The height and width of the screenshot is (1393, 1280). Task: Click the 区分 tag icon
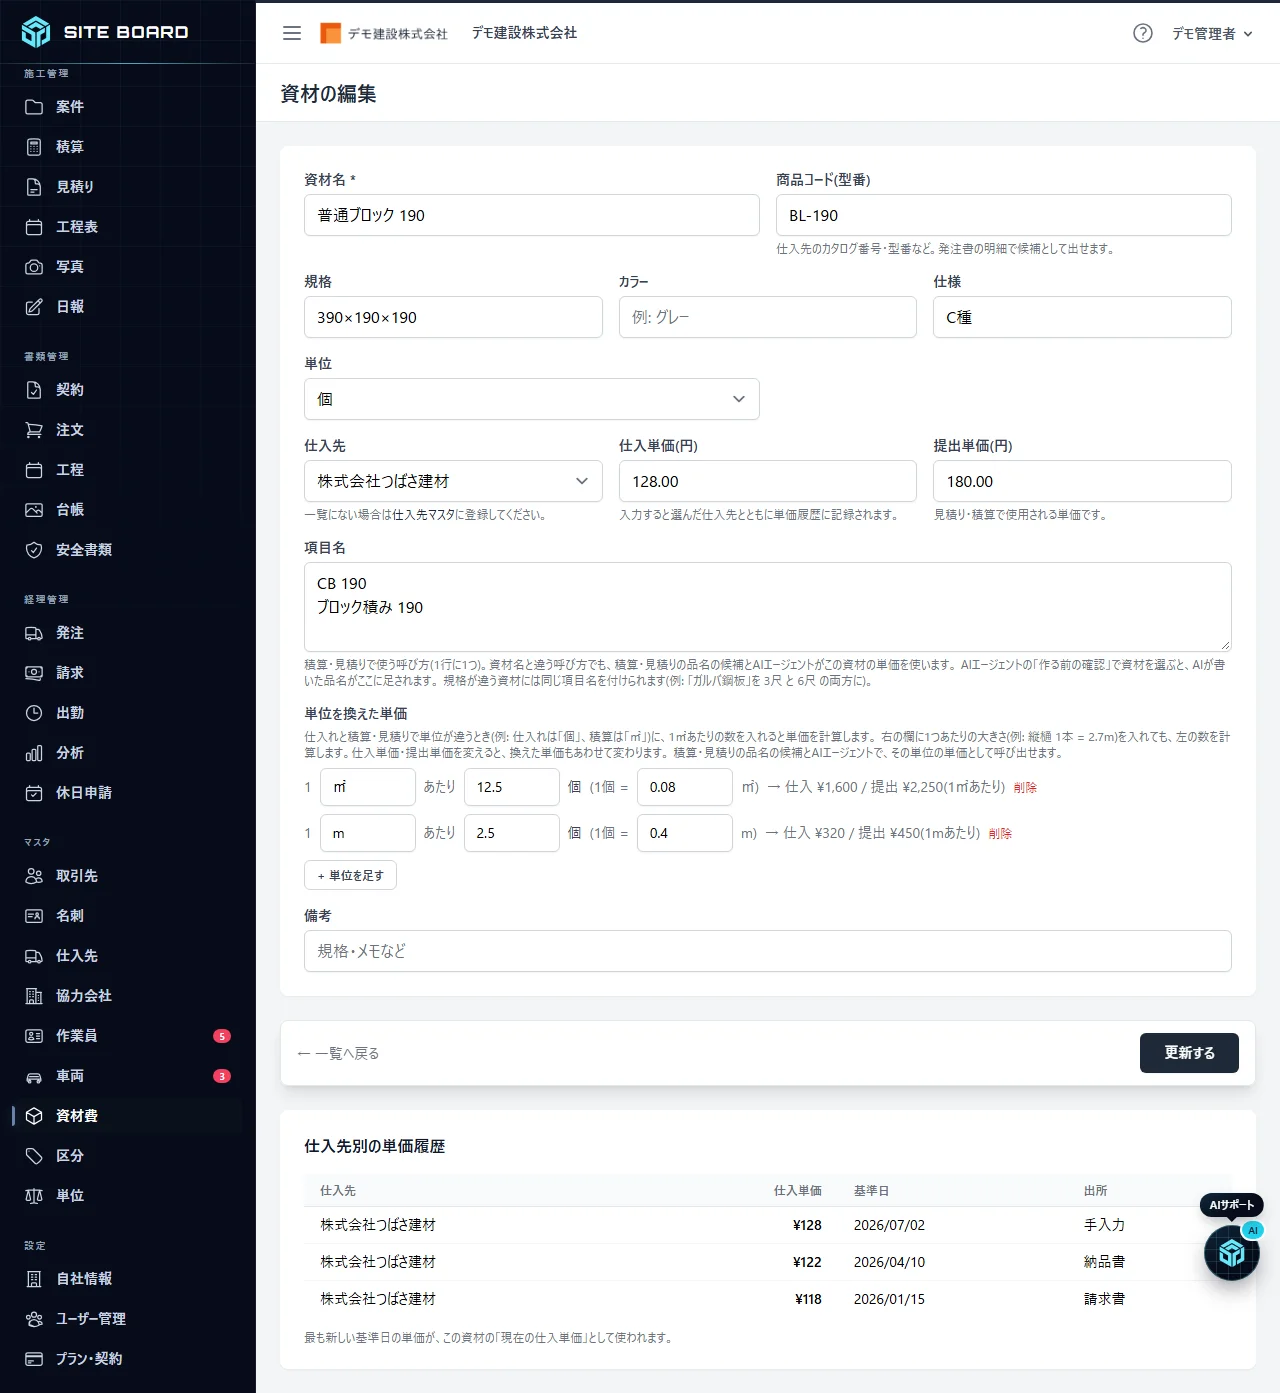(34, 1156)
